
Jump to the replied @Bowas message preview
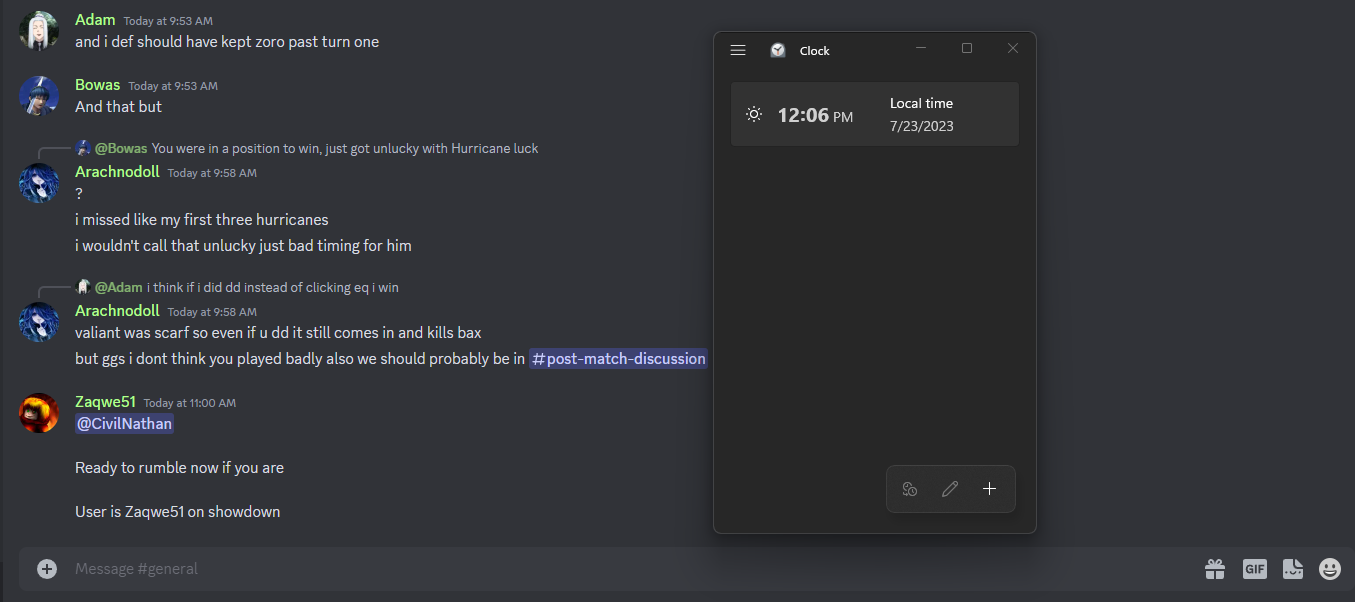pyautogui.click(x=344, y=149)
